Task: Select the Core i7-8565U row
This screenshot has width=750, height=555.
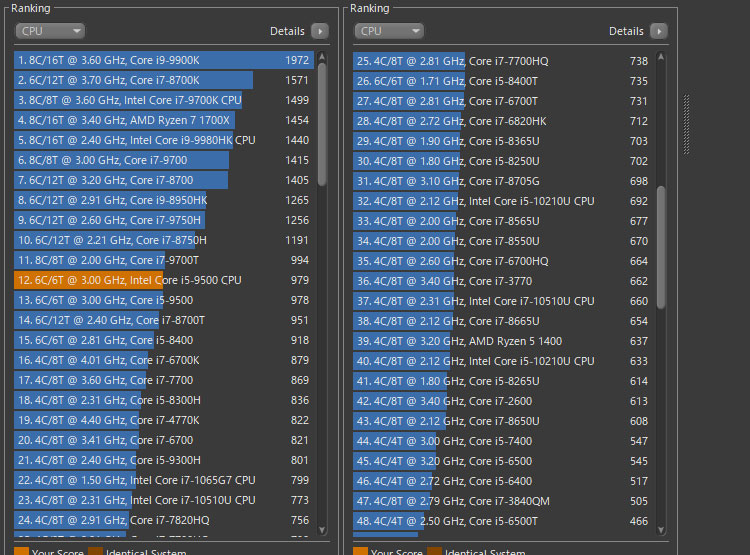Action: pyautogui.click(x=503, y=222)
